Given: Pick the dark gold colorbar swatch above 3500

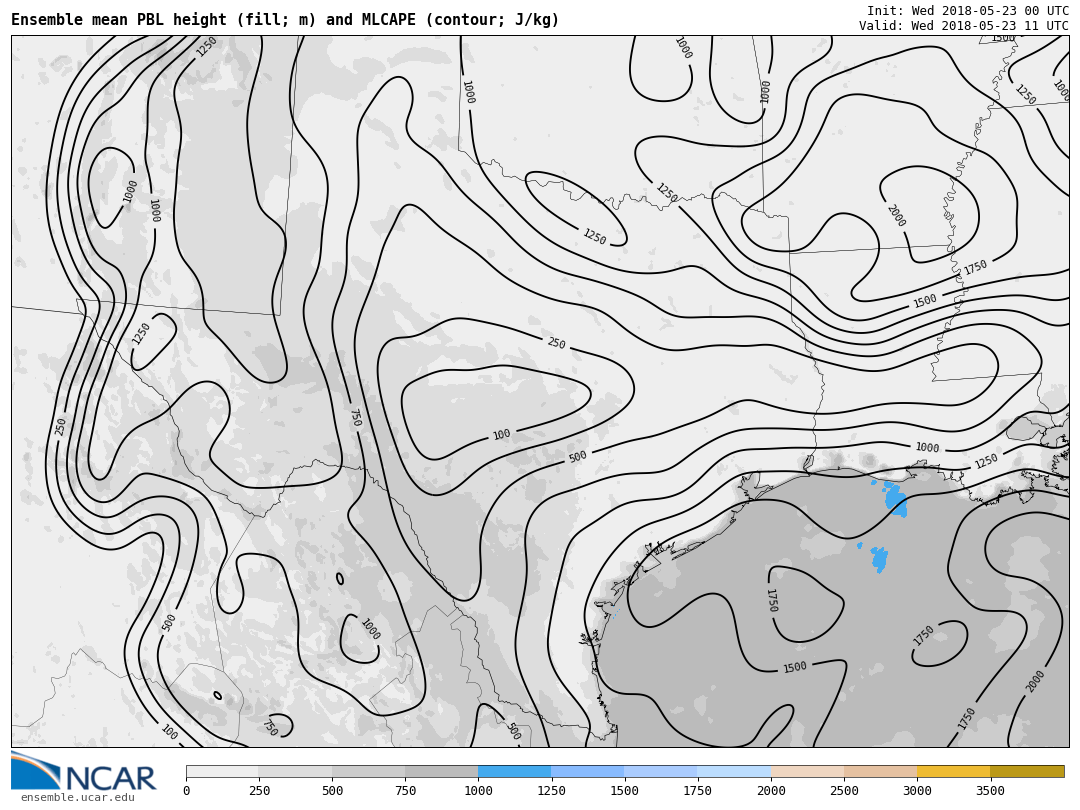Looking at the screenshot, I should 1027,771.
